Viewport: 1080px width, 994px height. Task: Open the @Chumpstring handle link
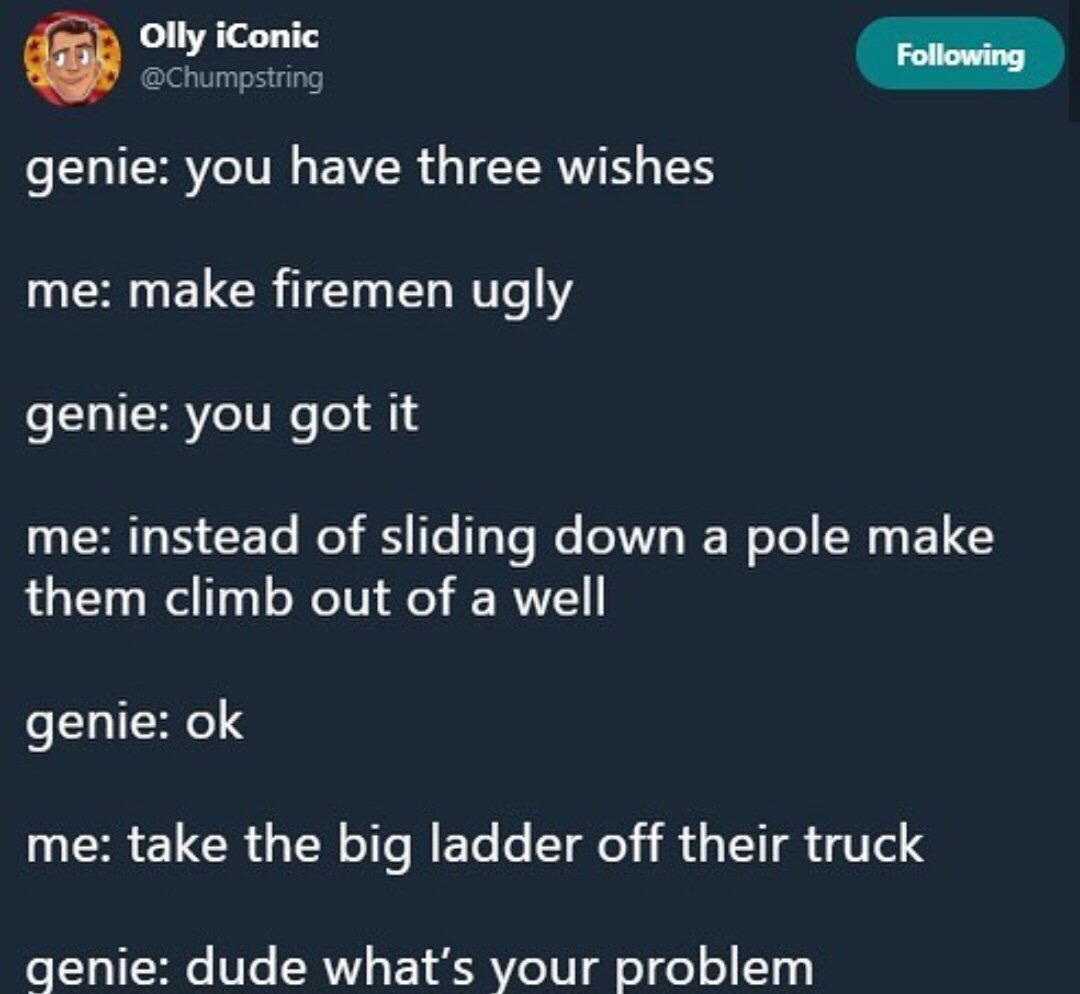(231, 77)
